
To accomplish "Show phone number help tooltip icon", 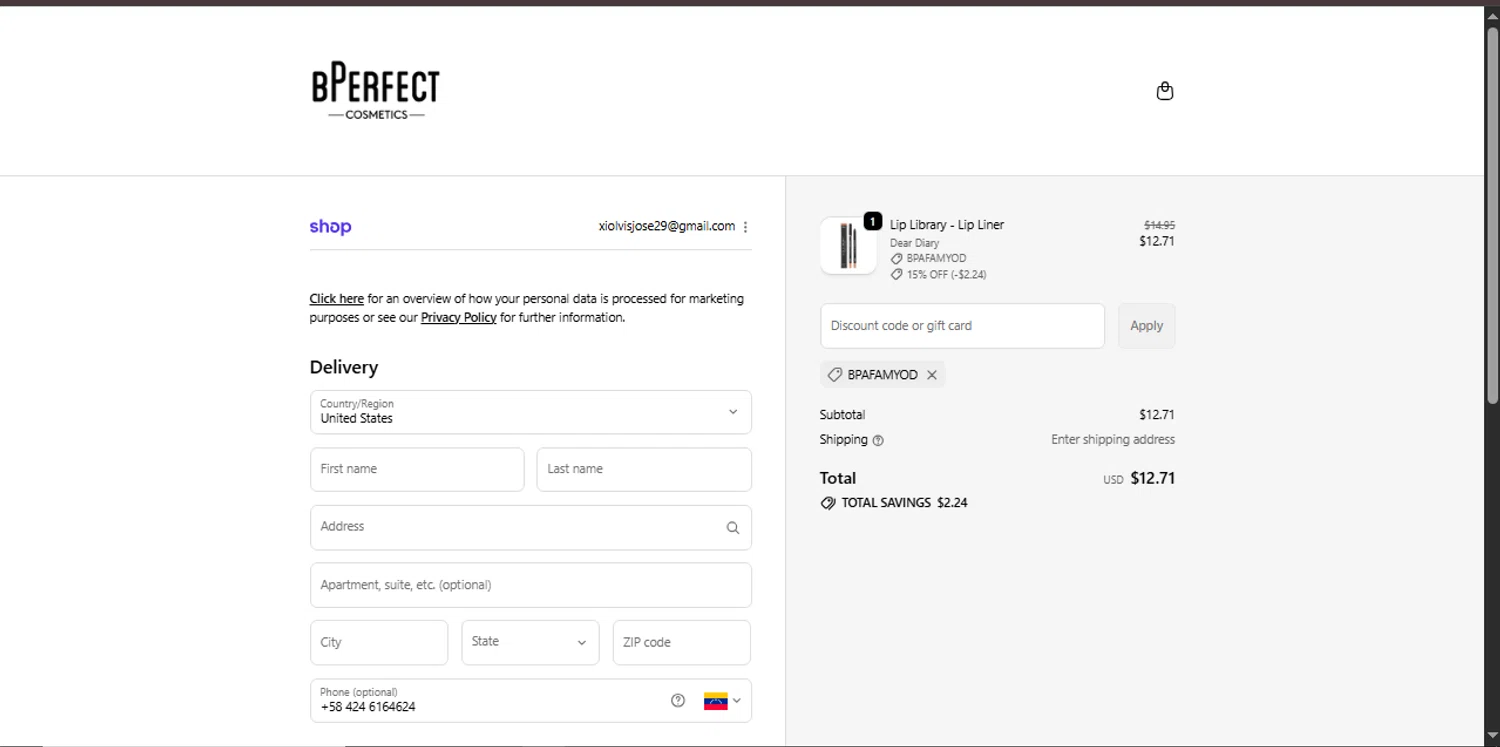I will [x=678, y=701].
